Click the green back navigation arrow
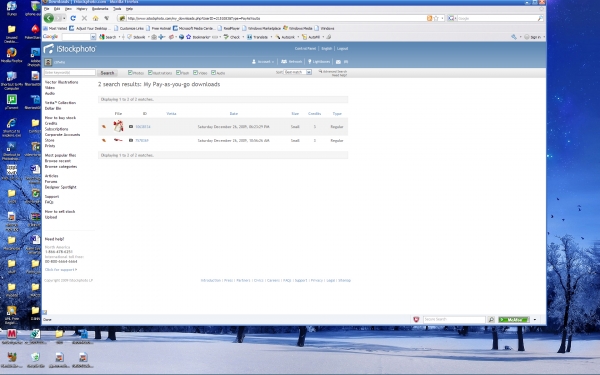This screenshot has width=600, height=375. click(49, 18)
